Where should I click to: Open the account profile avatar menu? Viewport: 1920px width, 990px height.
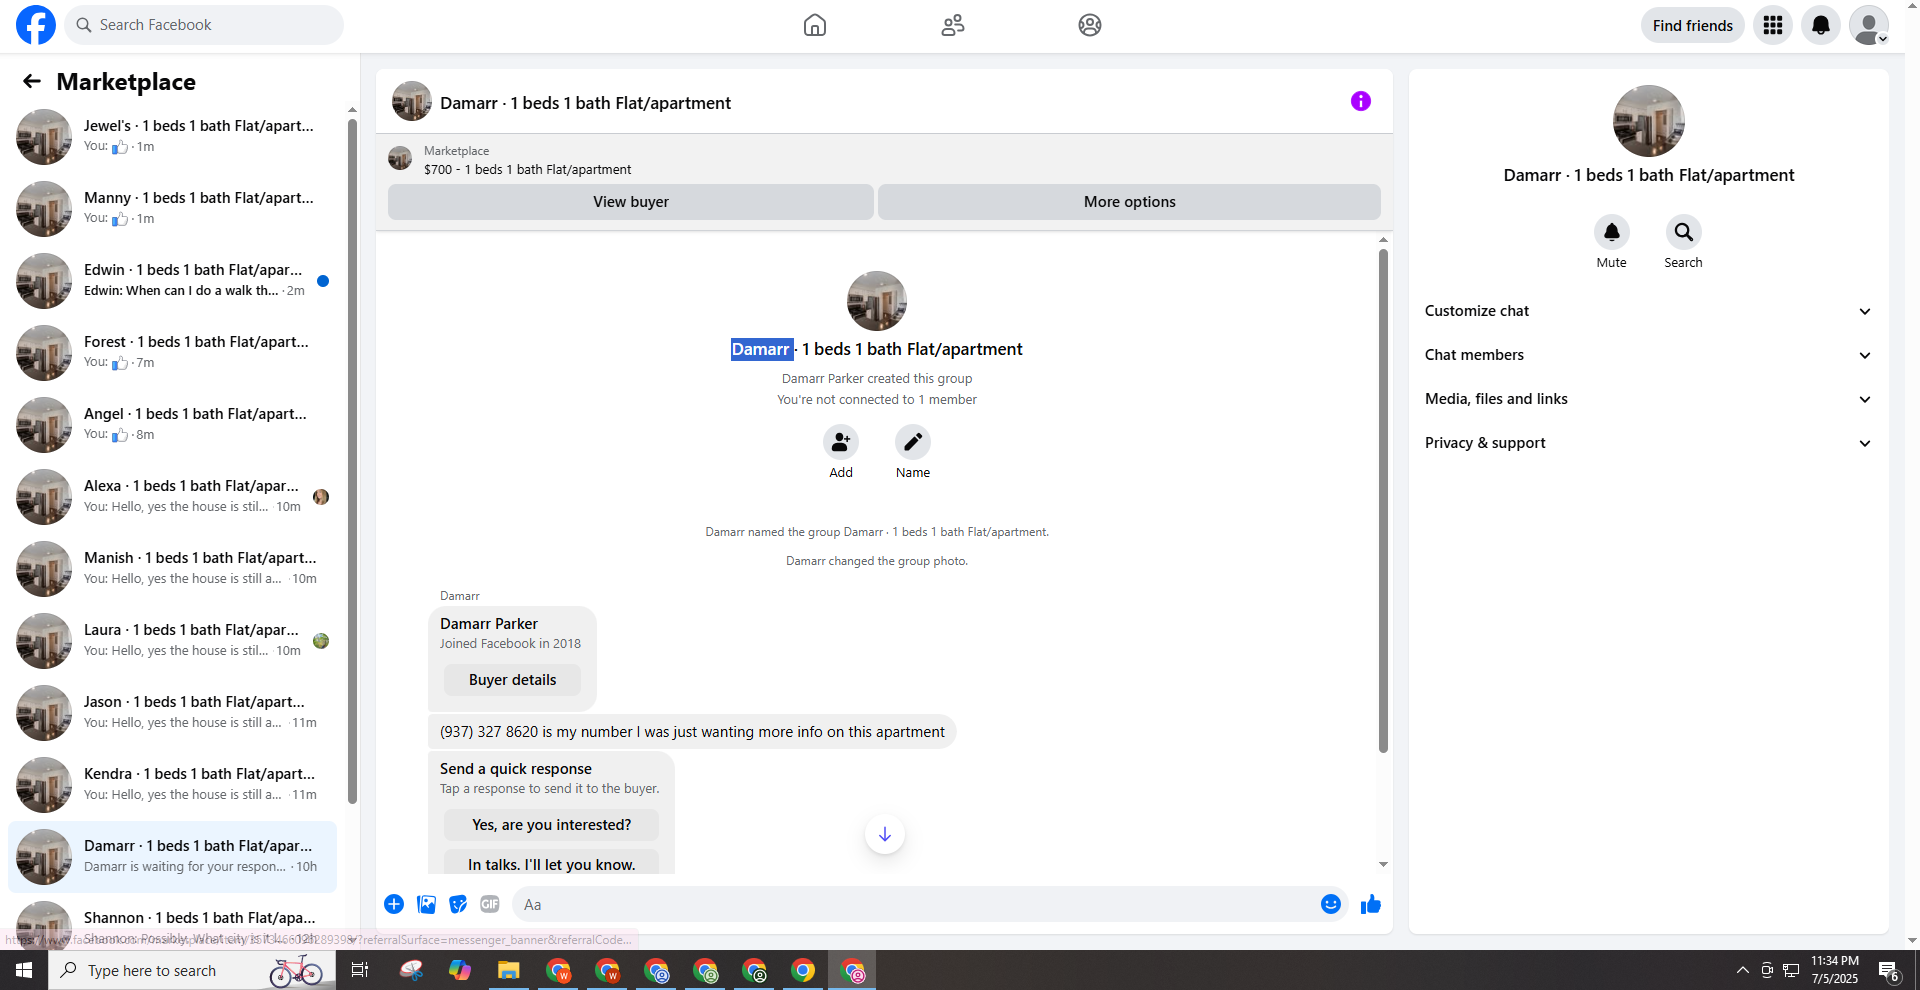(1869, 25)
